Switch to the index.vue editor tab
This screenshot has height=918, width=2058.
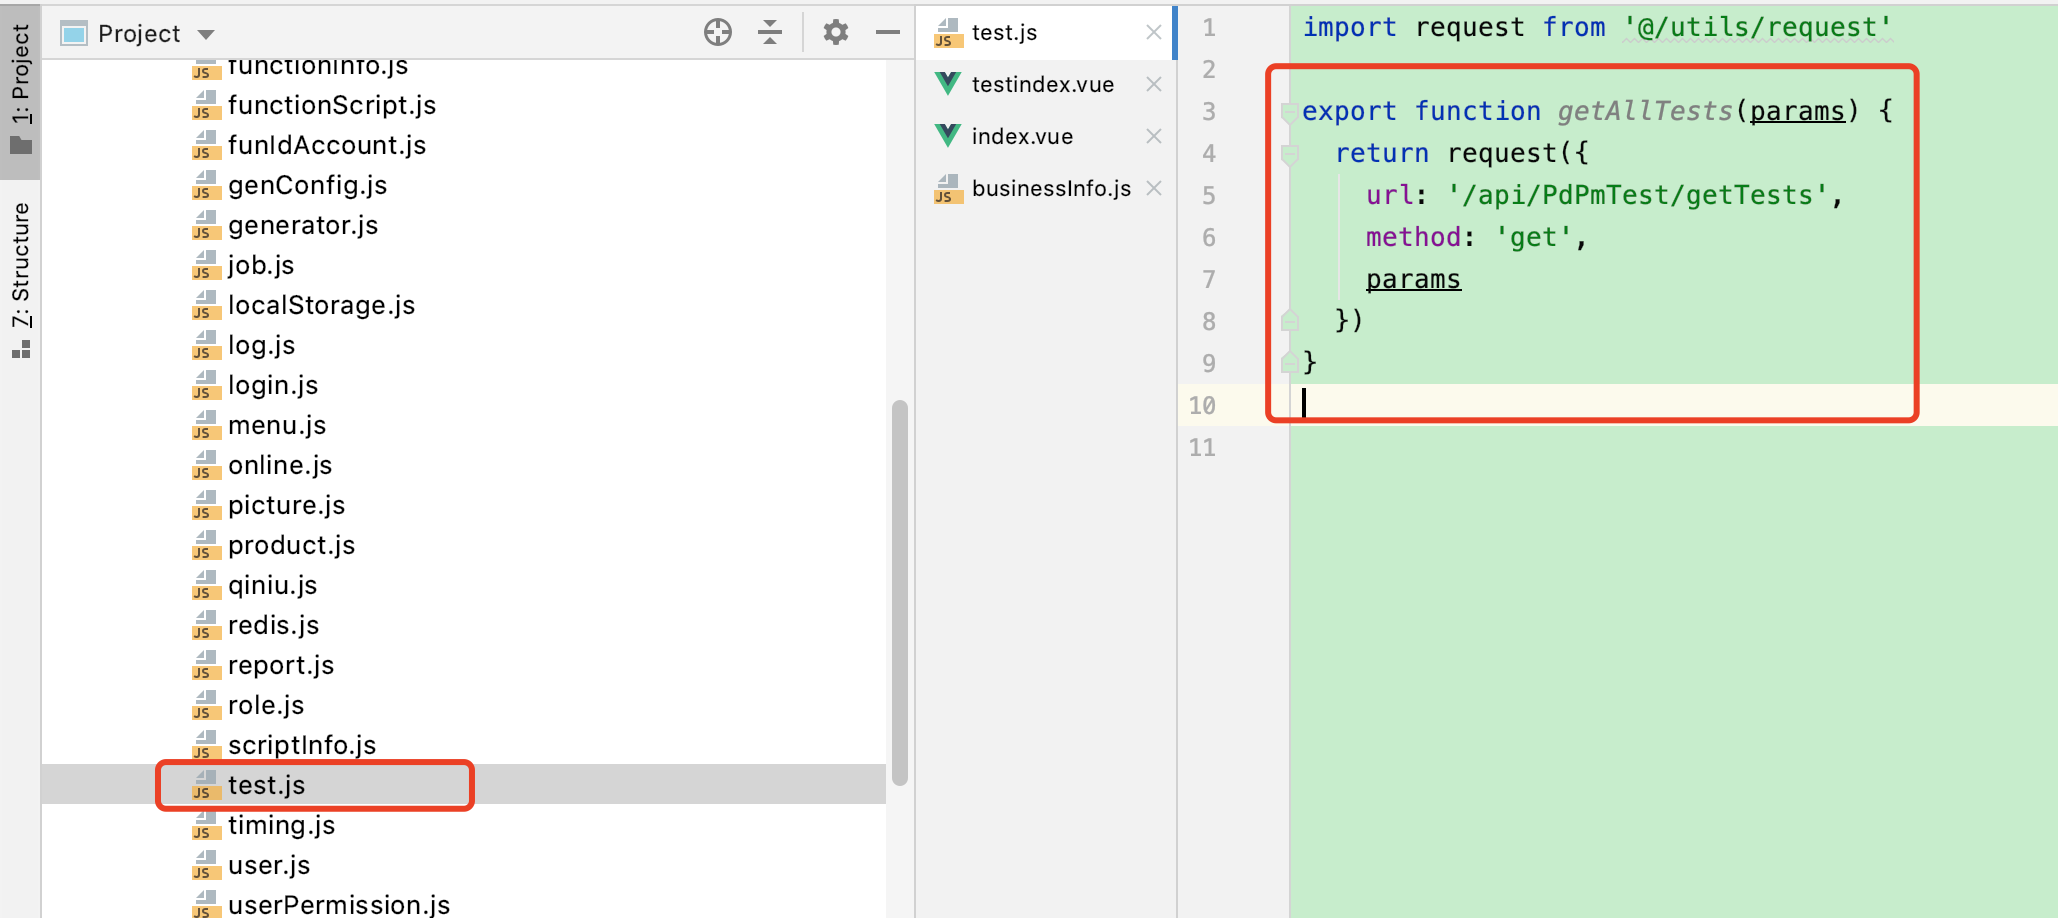pyautogui.click(x=1045, y=136)
